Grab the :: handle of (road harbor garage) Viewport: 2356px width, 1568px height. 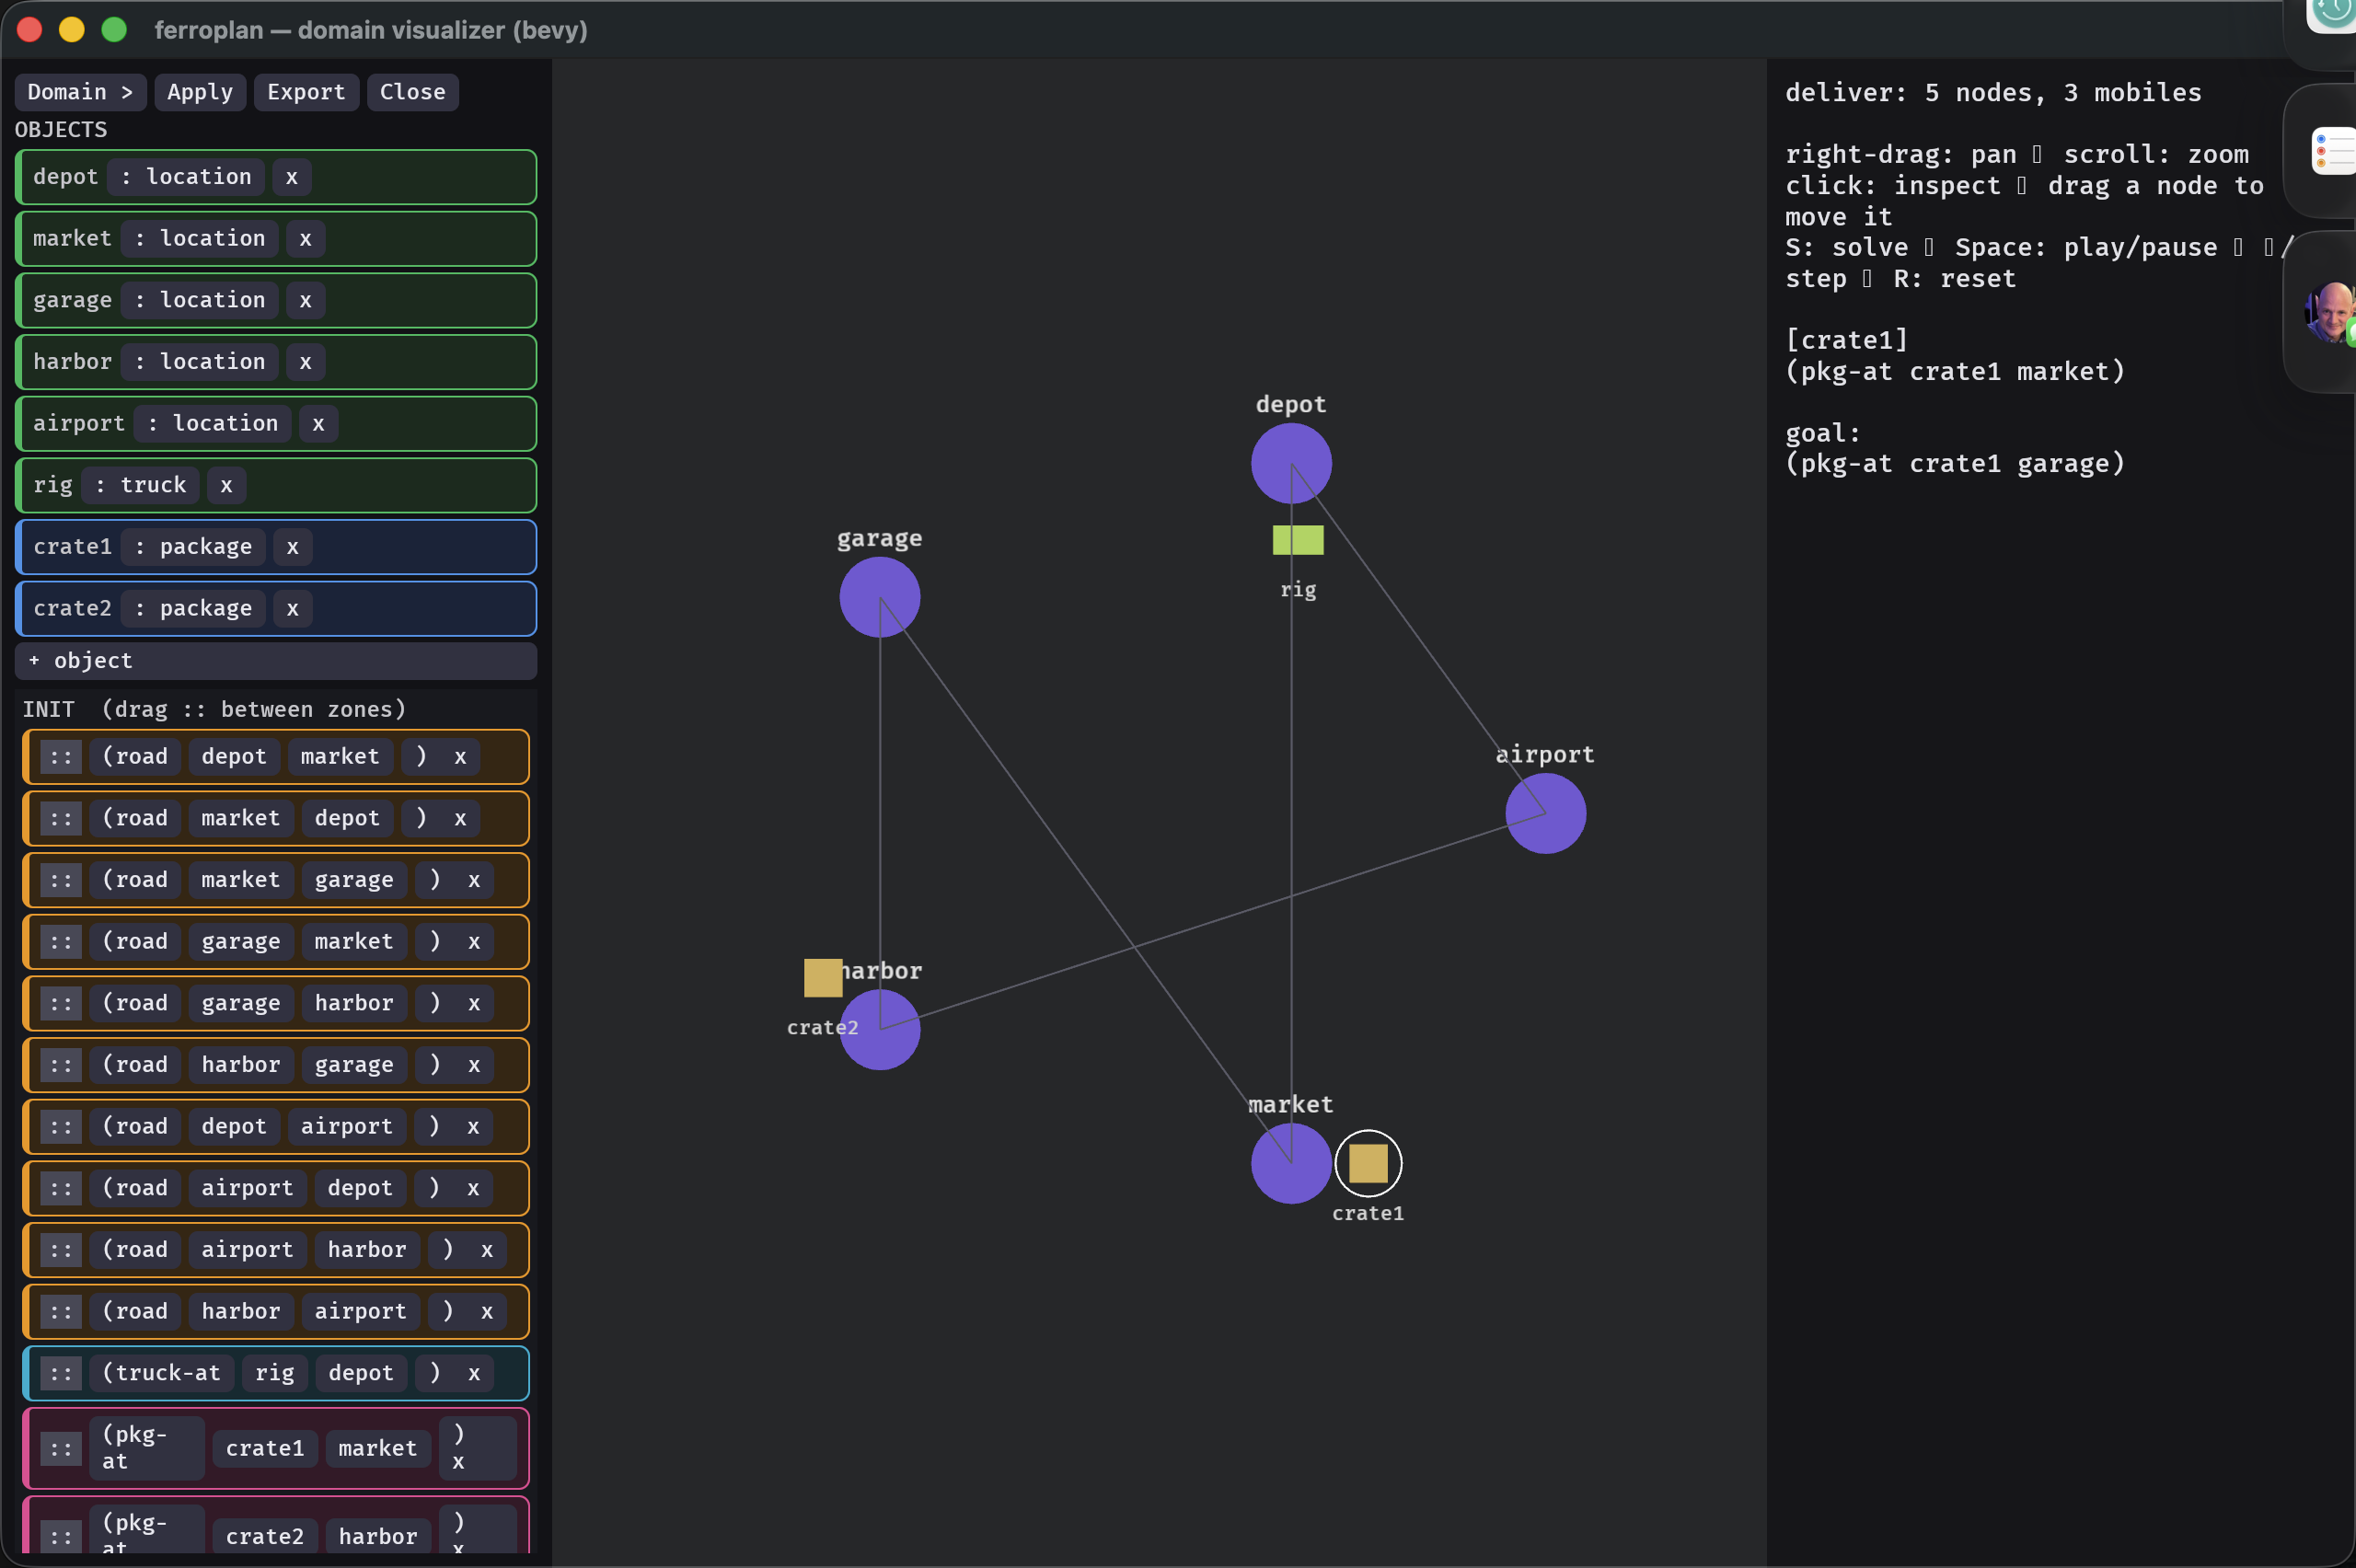click(61, 1065)
